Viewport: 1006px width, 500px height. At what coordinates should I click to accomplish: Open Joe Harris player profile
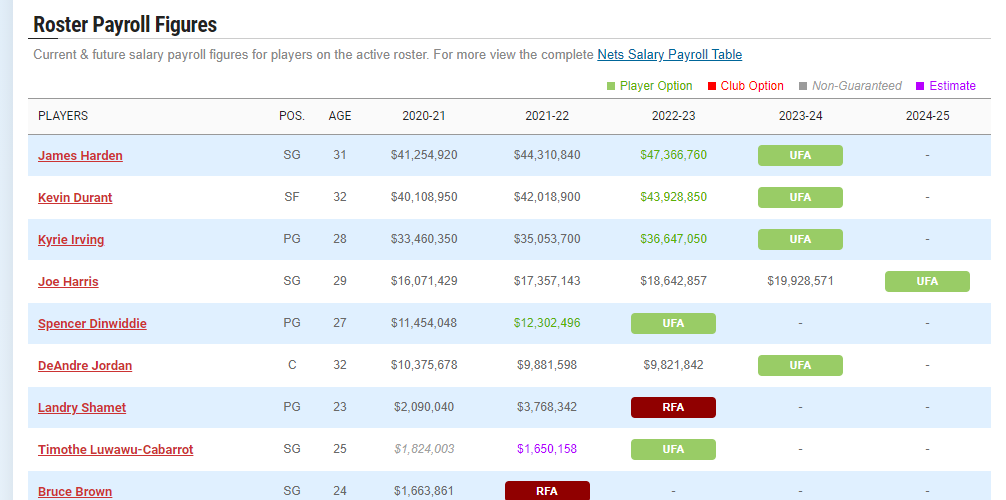point(68,281)
